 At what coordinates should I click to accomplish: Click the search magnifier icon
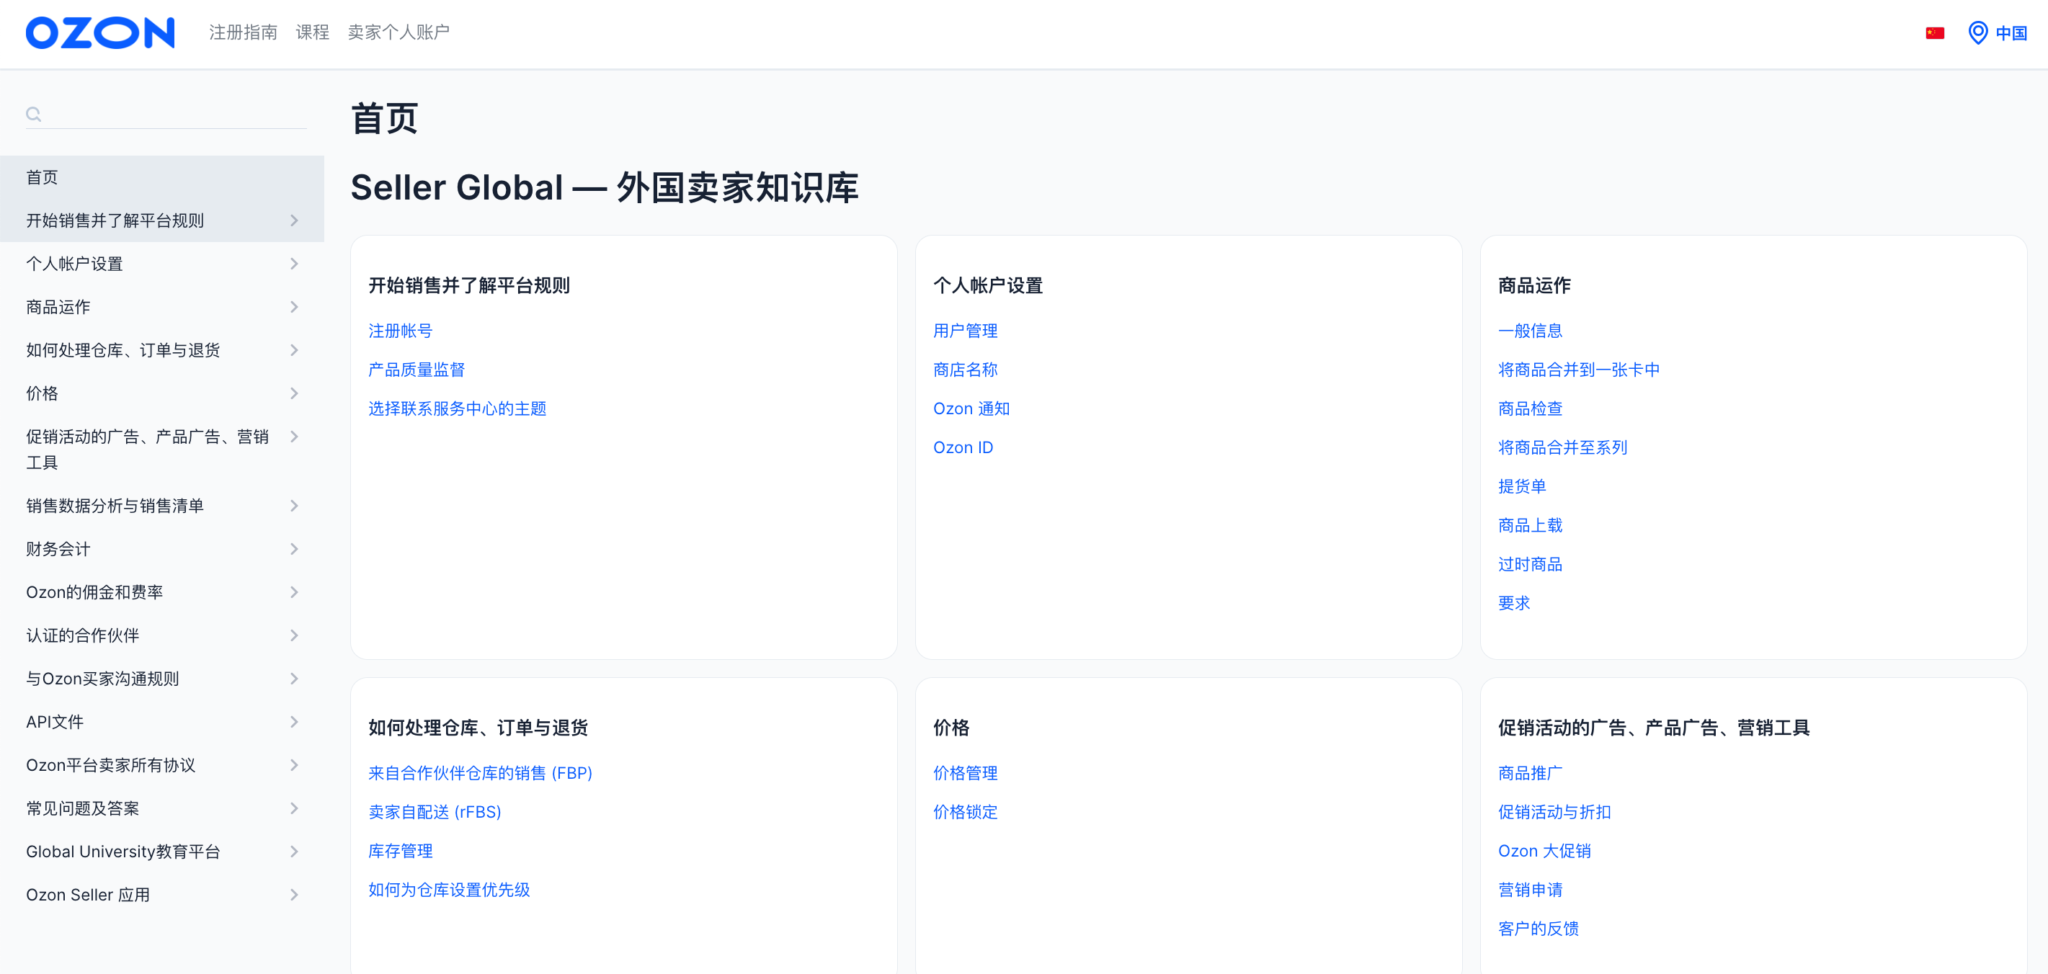(x=34, y=113)
